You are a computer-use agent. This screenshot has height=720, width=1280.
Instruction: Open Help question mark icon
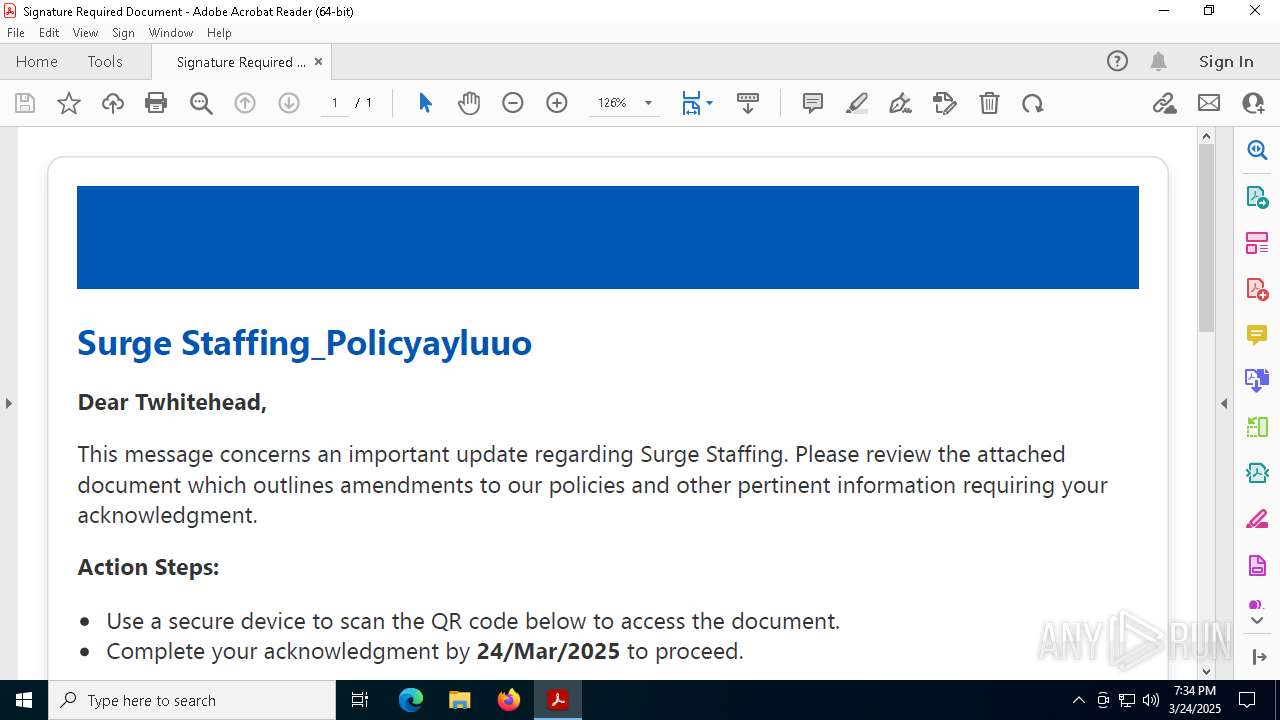click(x=1117, y=61)
